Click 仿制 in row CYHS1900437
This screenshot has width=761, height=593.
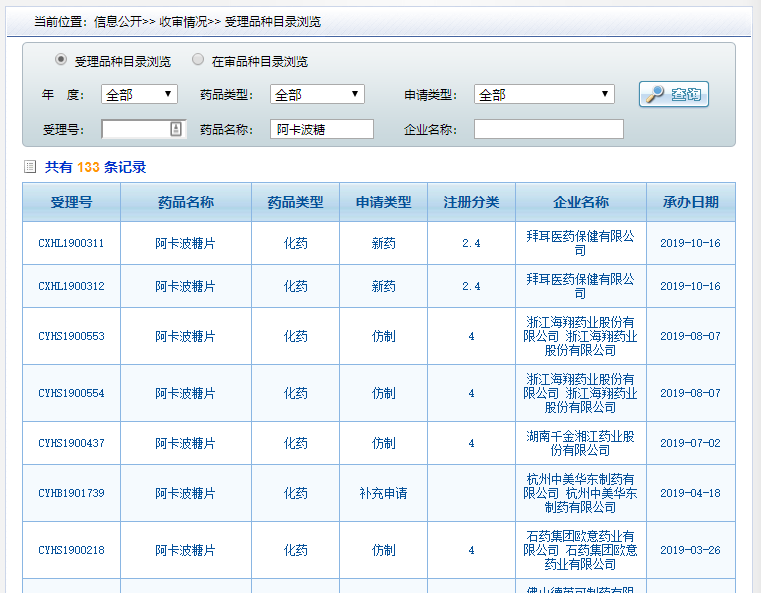click(x=383, y=443)
